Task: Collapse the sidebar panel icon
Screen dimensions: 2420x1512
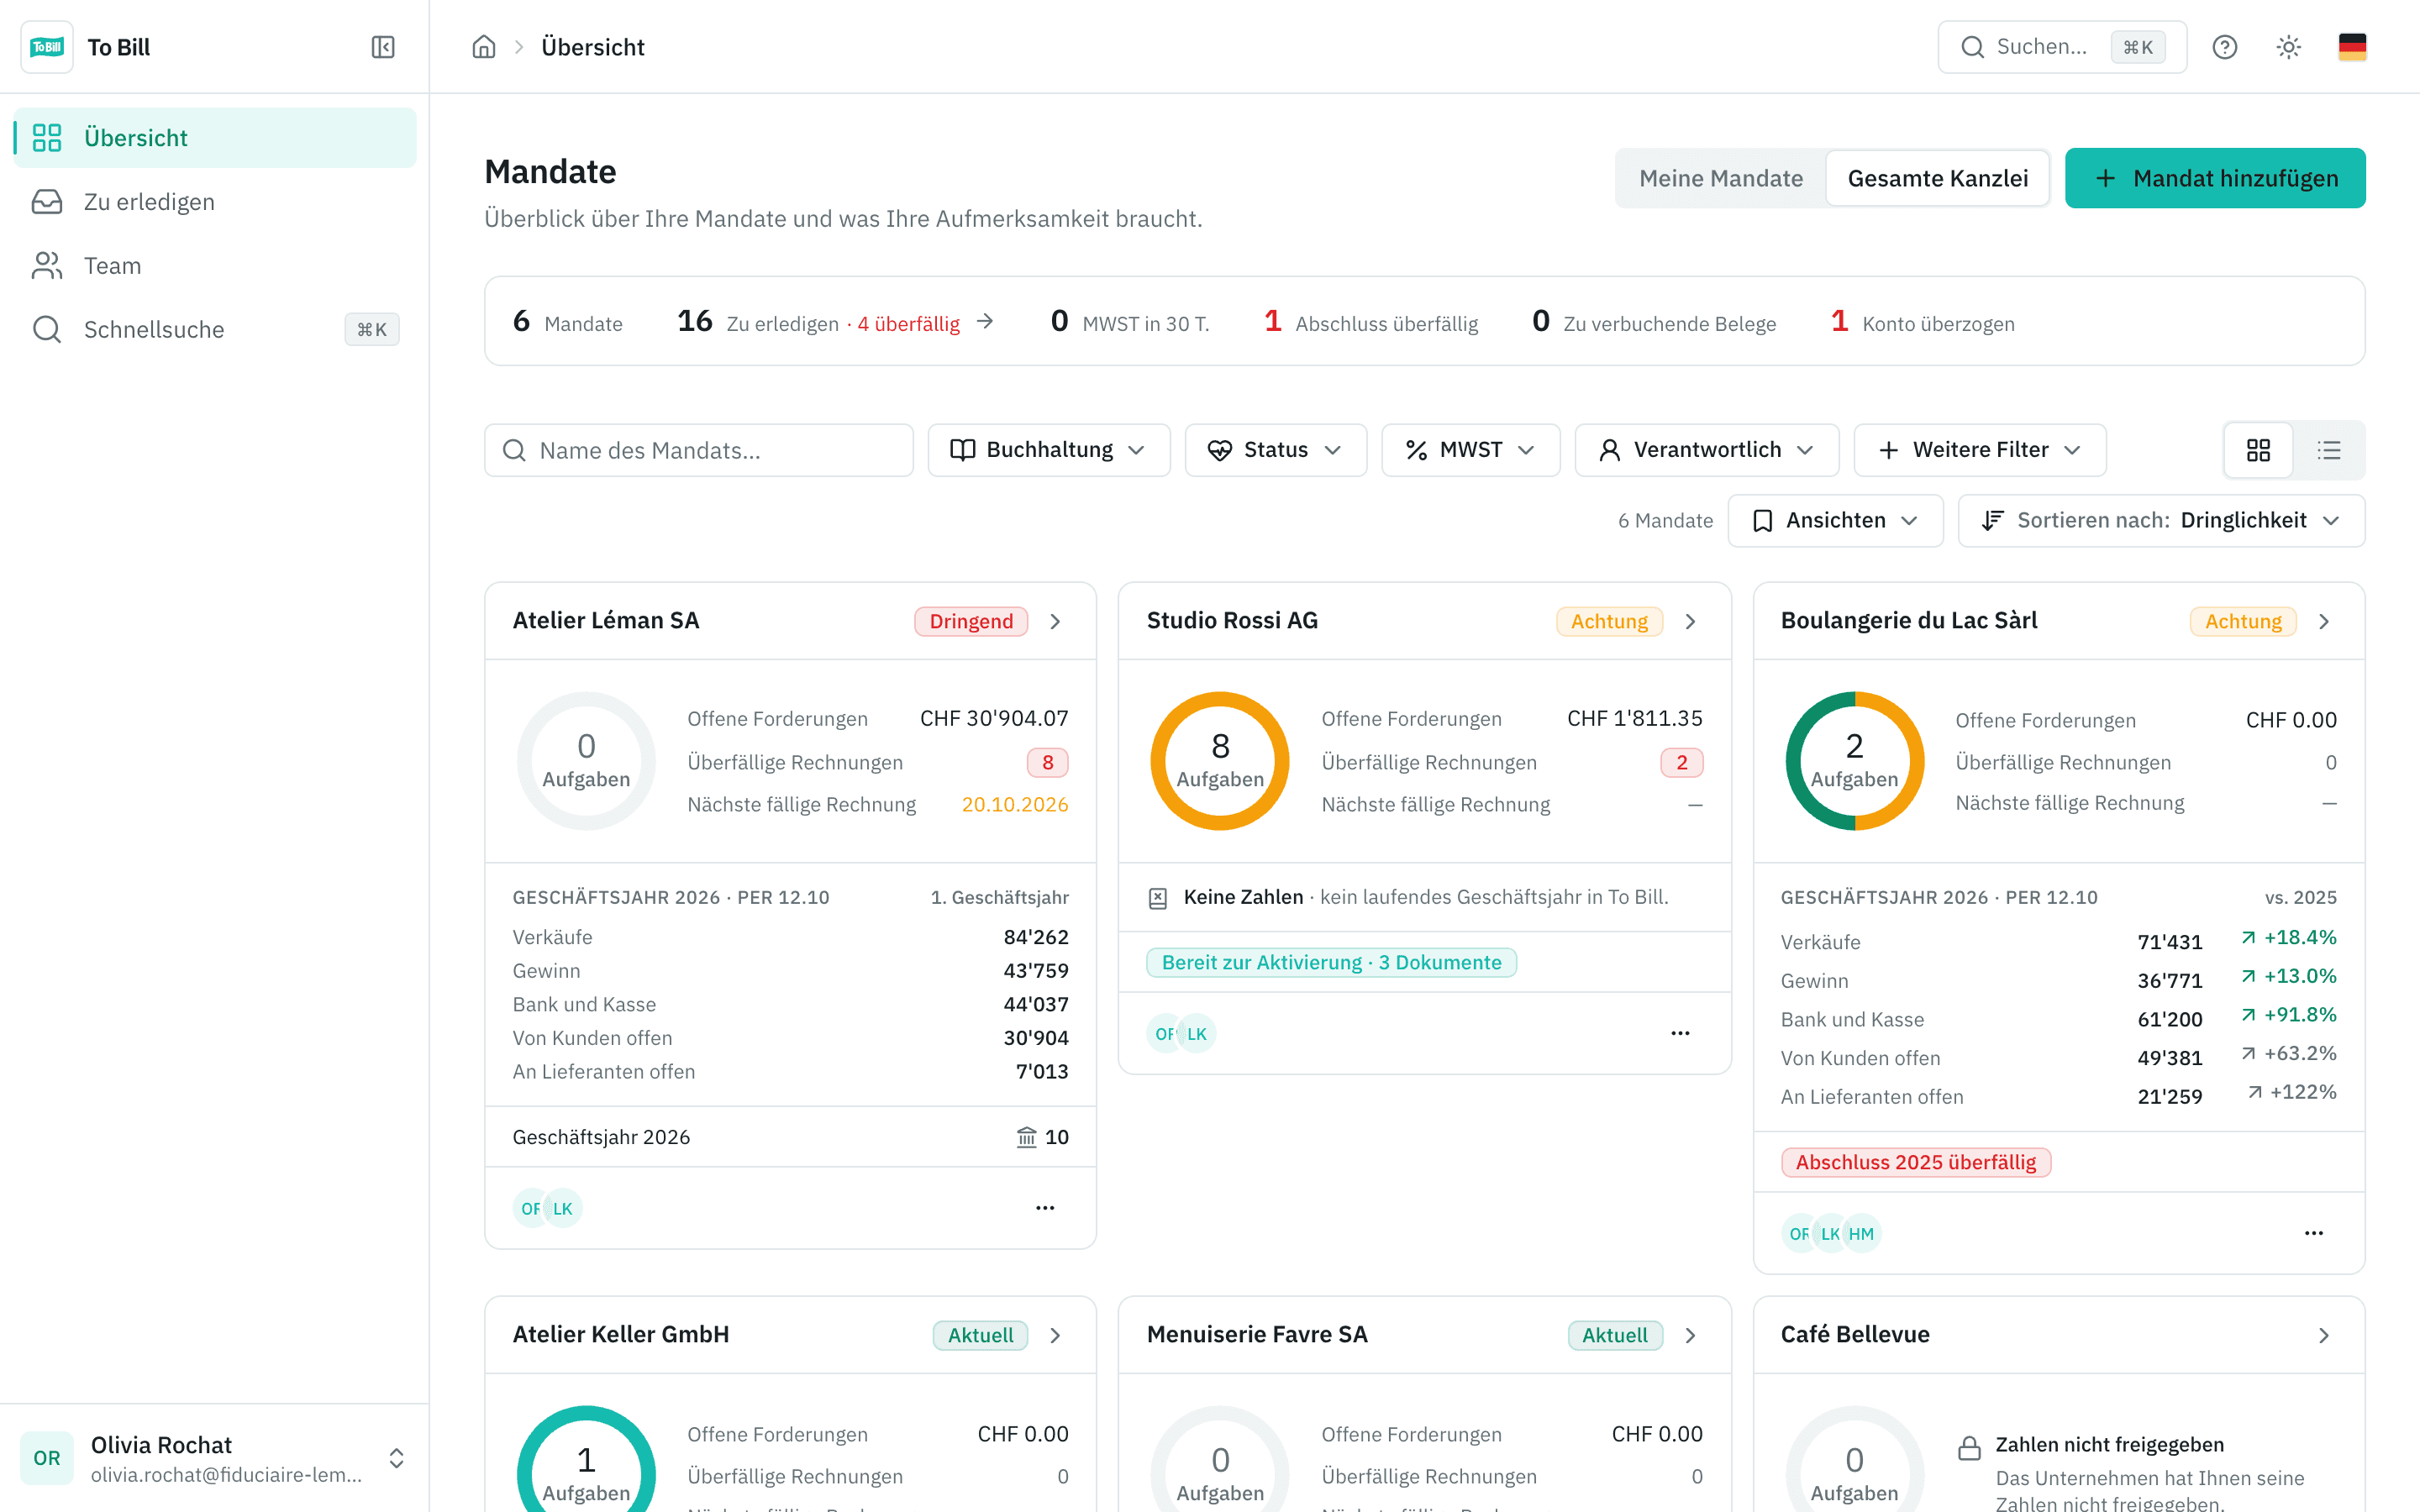Action: click(x=382, y=47)
